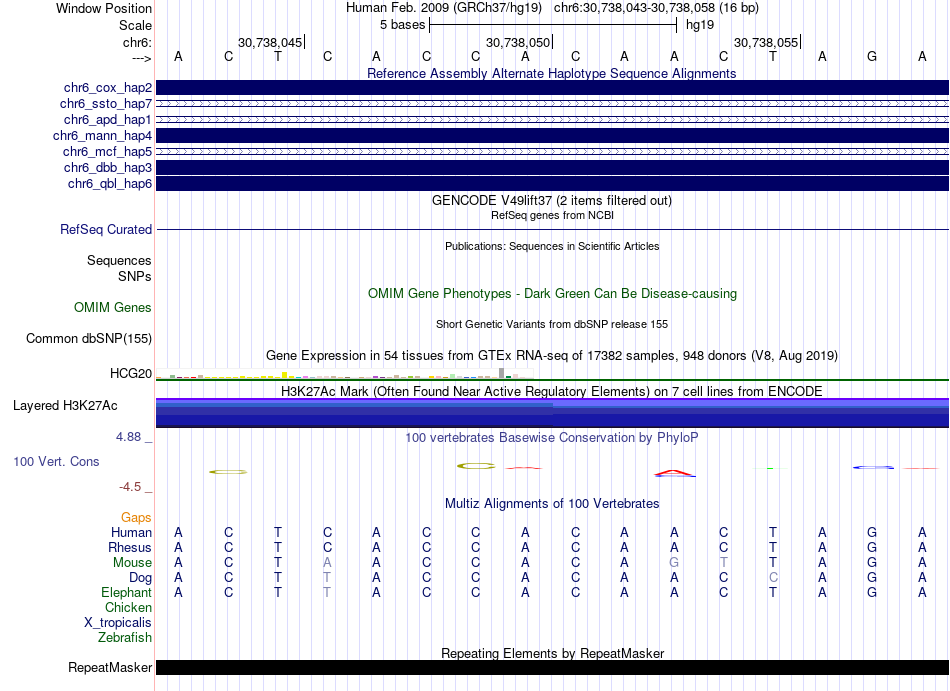950x691 pixels.
Task: Click the OMIM Genes label
Action: 113,308
